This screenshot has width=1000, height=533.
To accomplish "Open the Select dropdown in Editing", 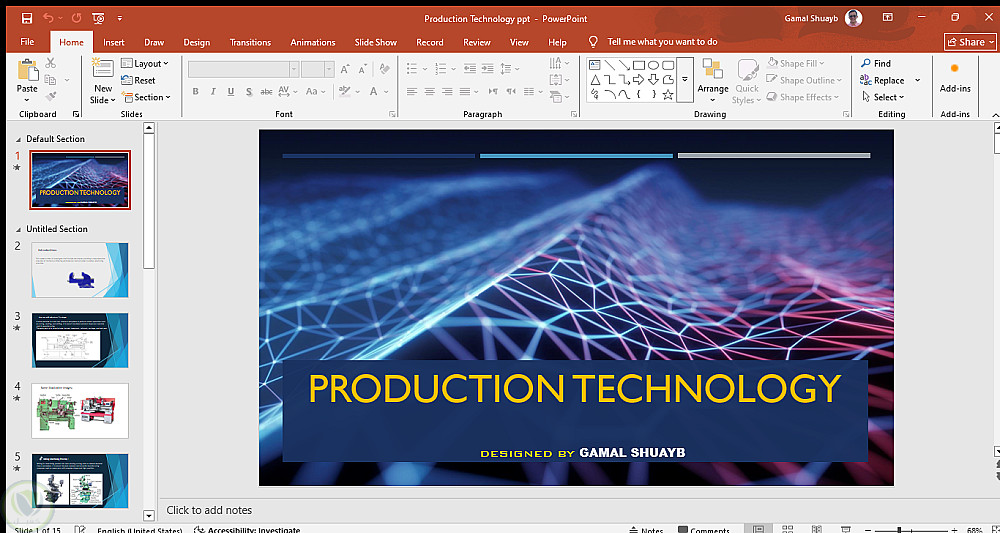I will tap(883, 97).
